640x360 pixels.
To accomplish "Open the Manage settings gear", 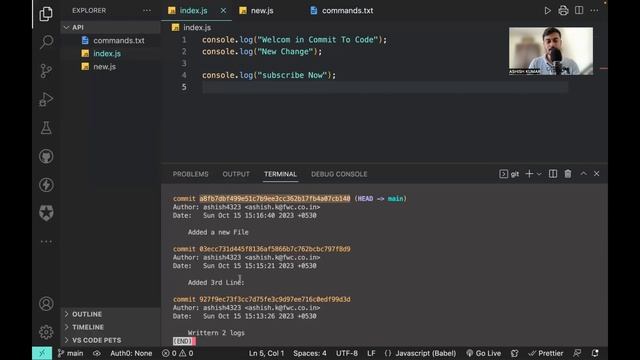I will tap(46, 332).
